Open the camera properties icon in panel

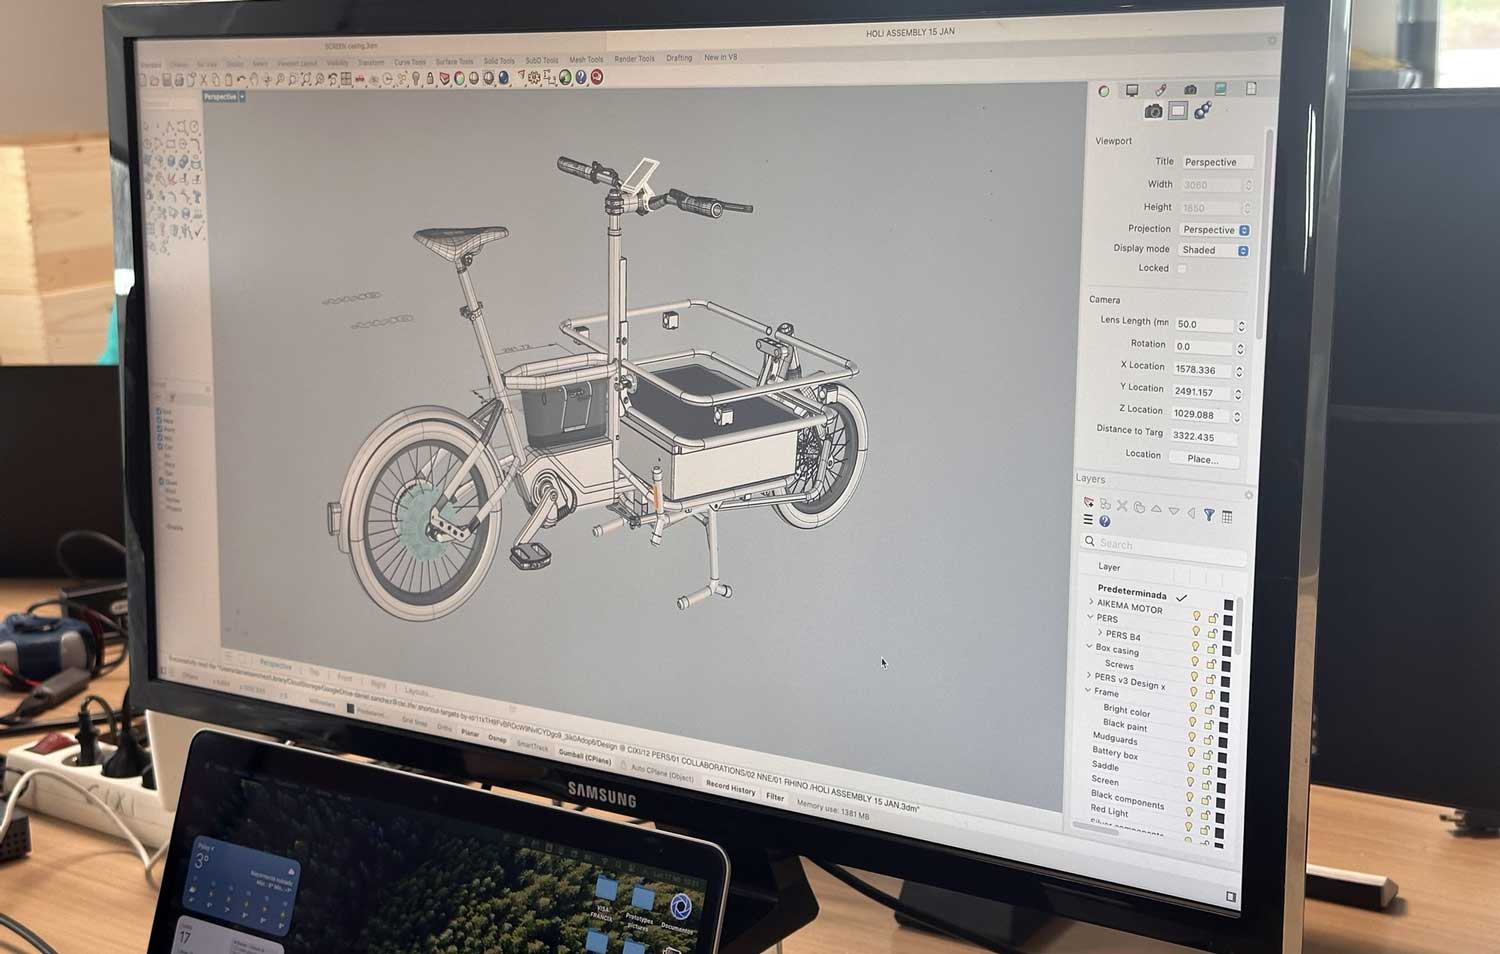point(1153,111)
